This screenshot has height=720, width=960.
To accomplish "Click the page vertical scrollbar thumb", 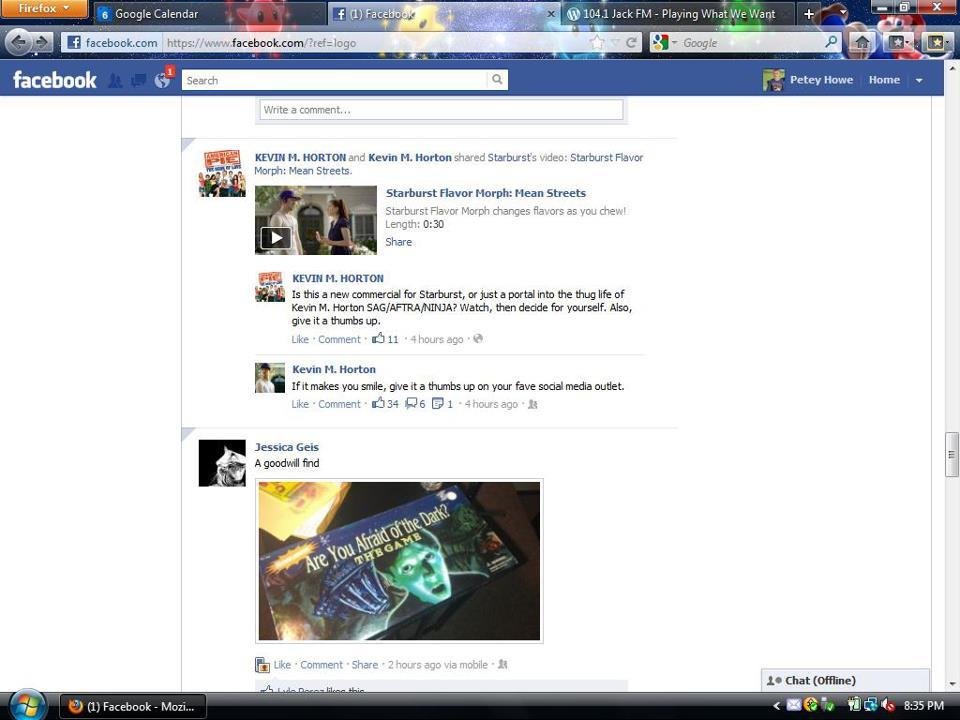I will 951,454.
